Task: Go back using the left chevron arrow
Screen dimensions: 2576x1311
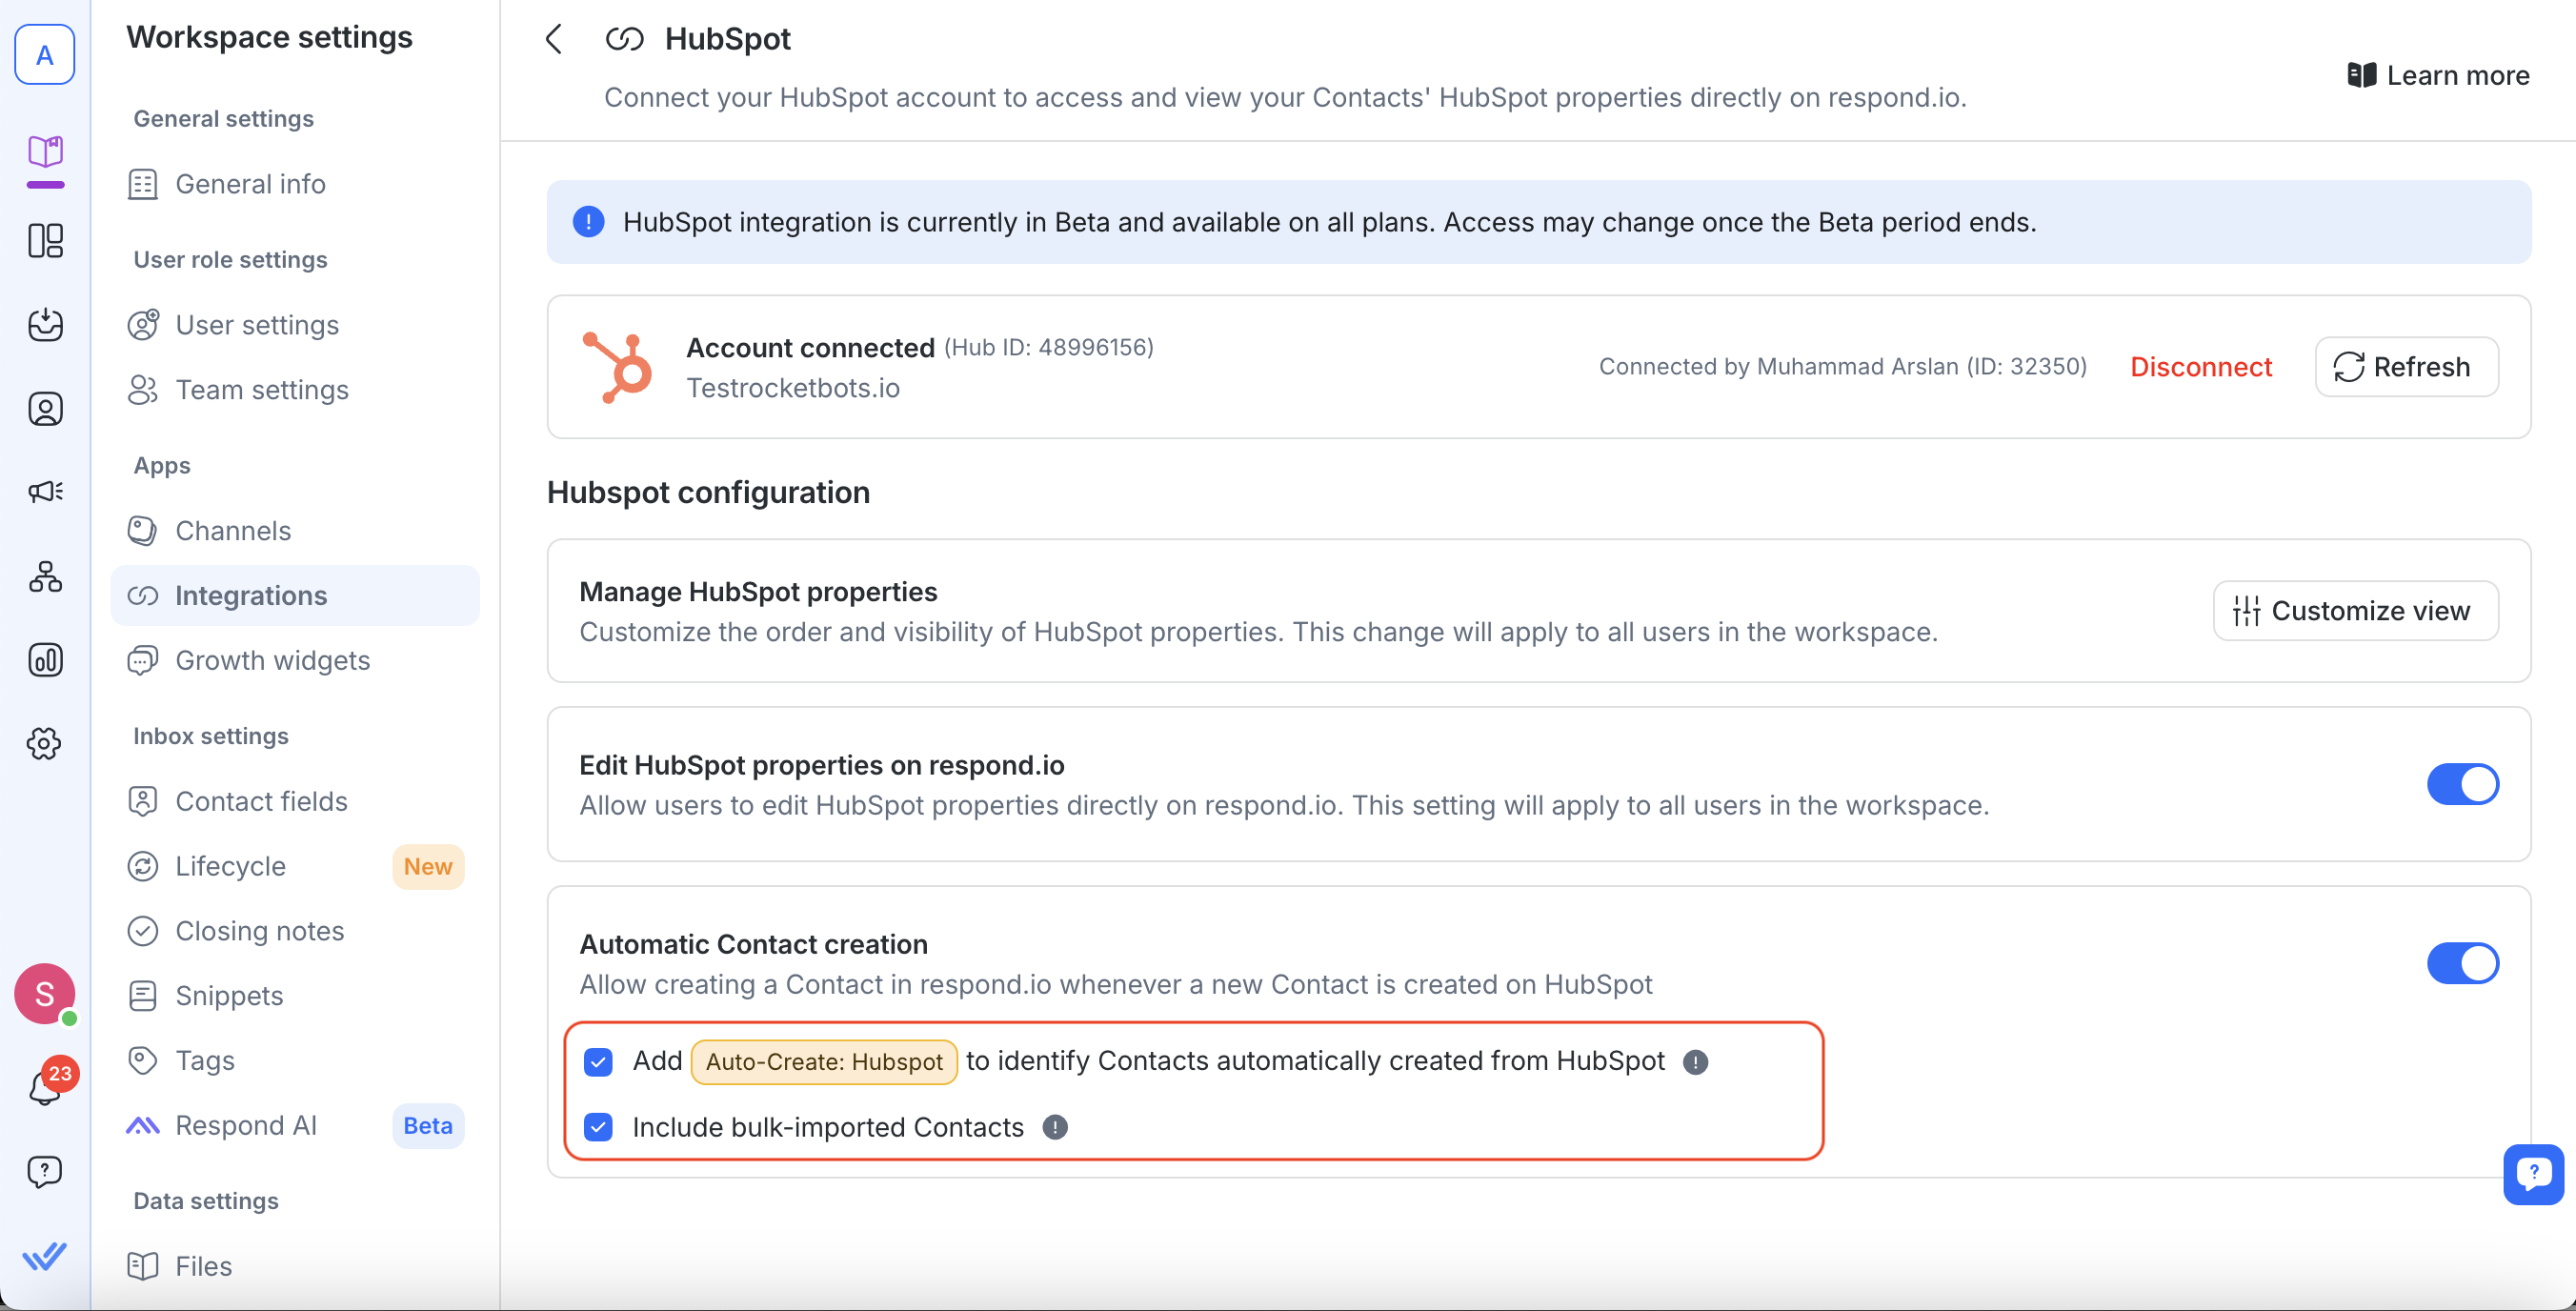Action: pos(554,39)
